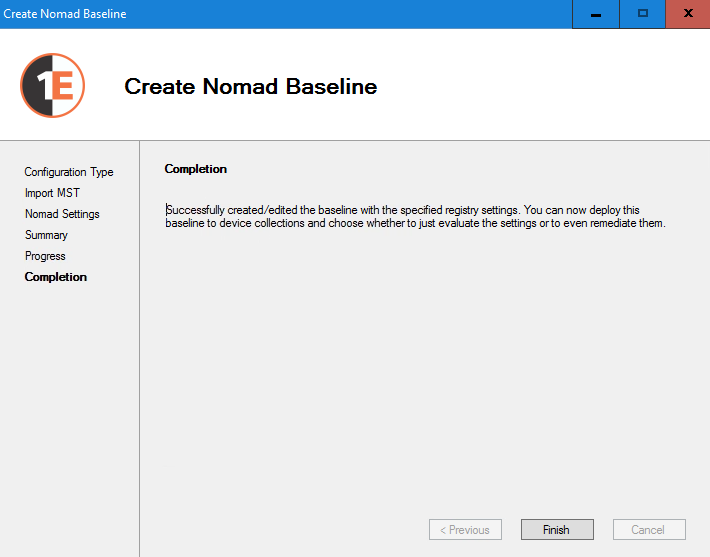The height and width of the screenshot is (557, 710).
Task: Minimize the Create Nomad Baseline window
Action: 596,14
